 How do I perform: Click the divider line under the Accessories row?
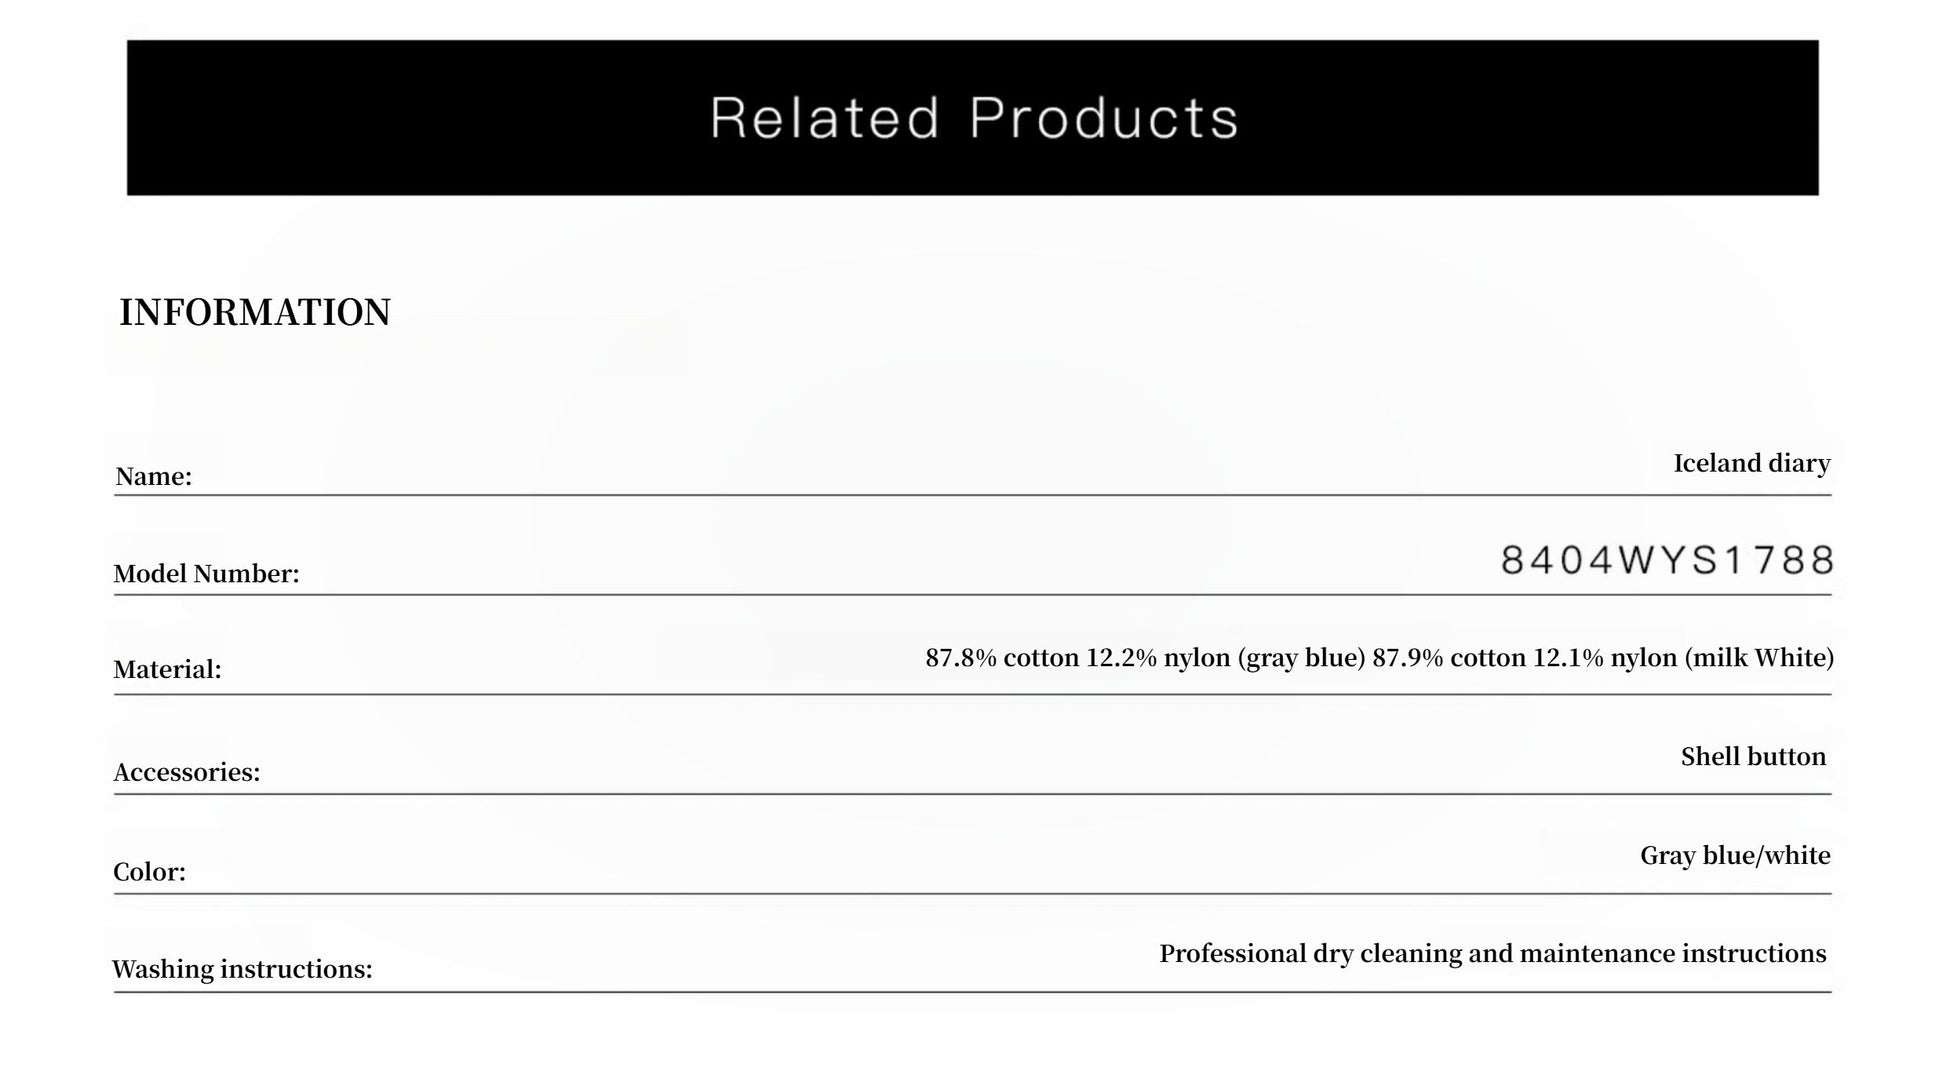coord(972,794)
